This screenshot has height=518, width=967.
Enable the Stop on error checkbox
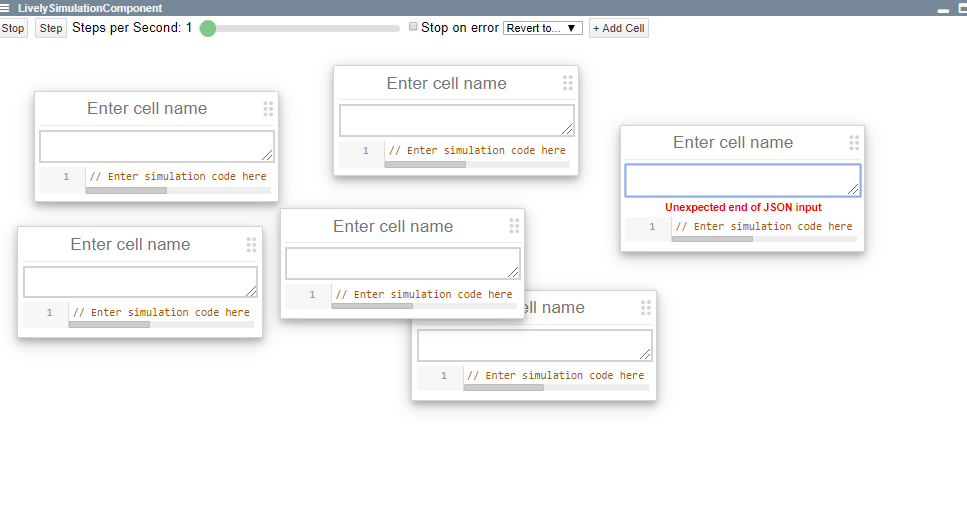[414, 27]
